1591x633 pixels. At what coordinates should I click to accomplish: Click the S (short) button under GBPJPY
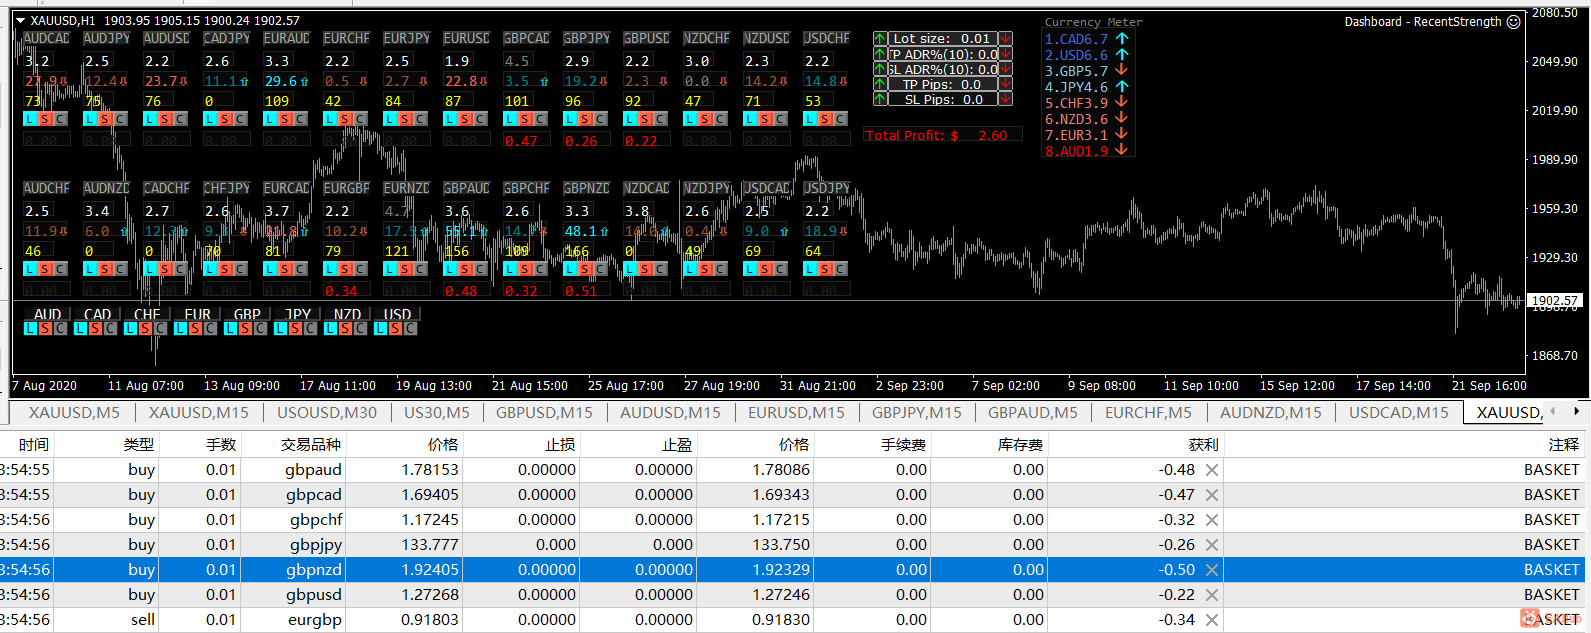tap(585, 119)
